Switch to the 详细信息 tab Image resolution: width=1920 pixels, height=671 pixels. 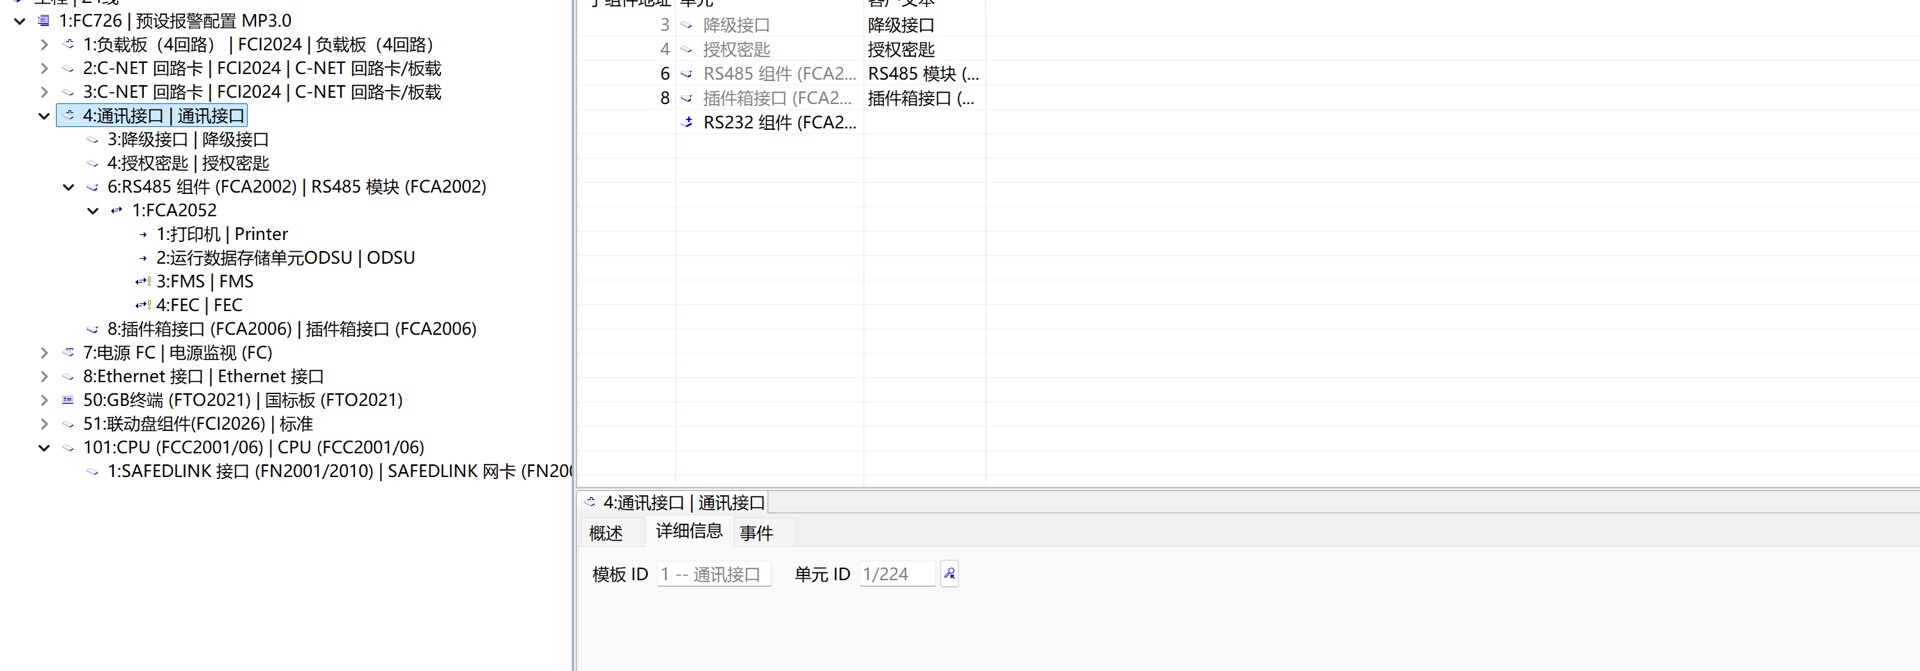click(689, 531)
